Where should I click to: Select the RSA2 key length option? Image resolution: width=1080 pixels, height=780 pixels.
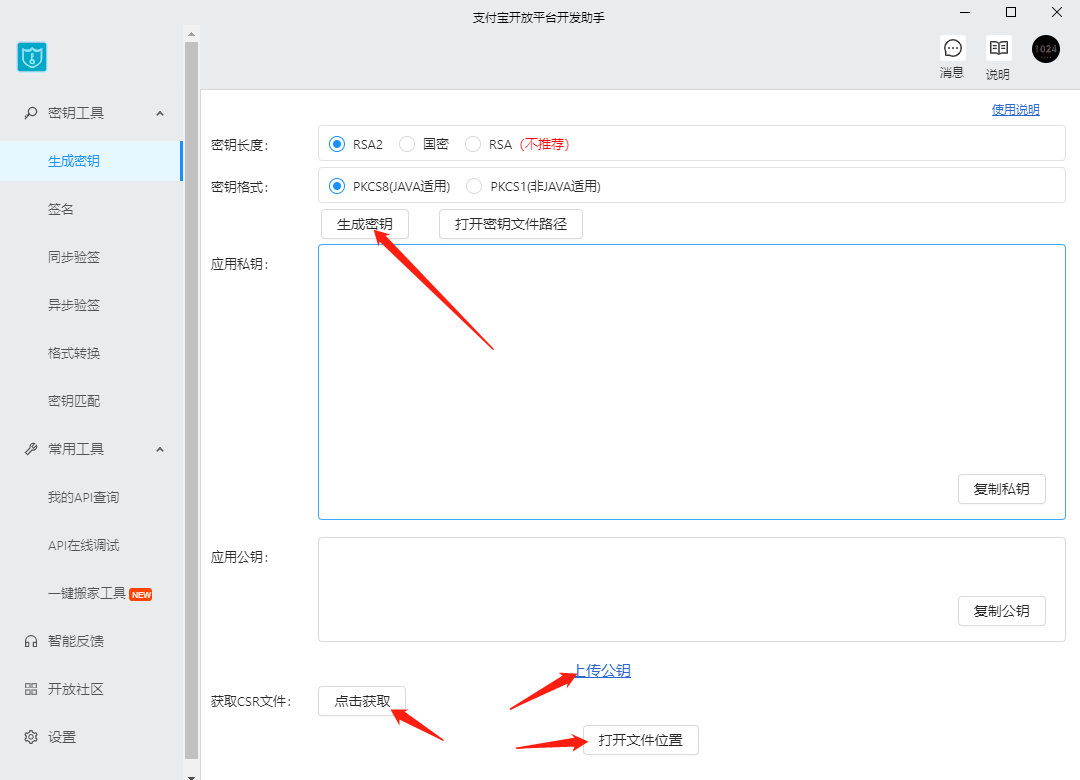[x=337, y=144]
